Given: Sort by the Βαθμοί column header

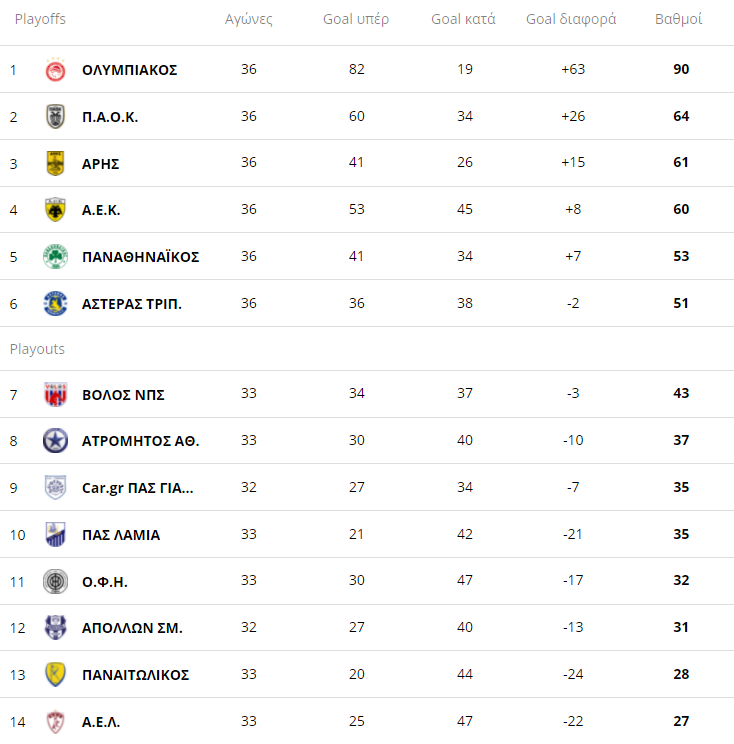Looking at the screenshot, I should tap(678, 20).
